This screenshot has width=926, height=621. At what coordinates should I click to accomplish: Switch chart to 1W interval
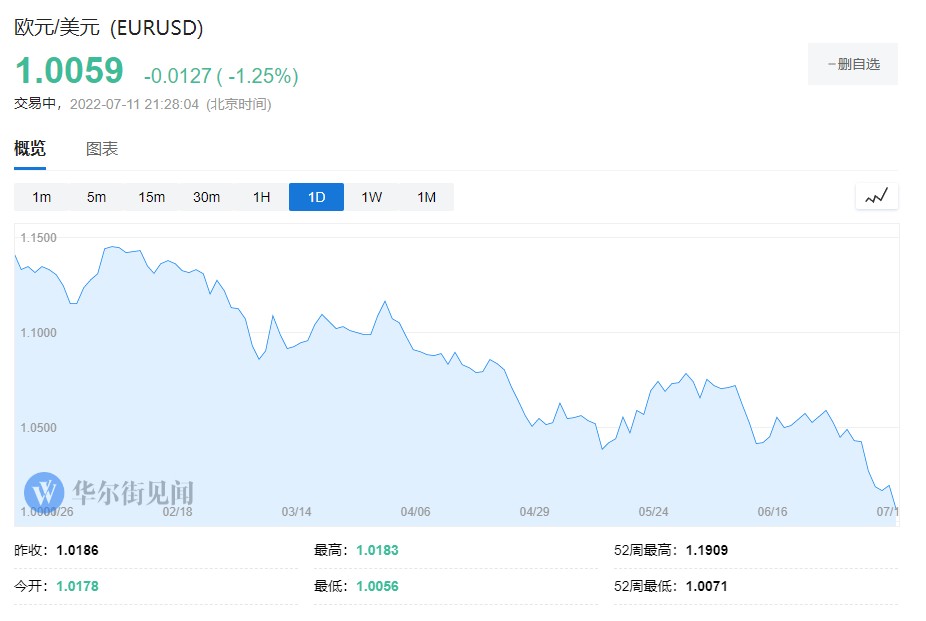[x=371, y=197]
